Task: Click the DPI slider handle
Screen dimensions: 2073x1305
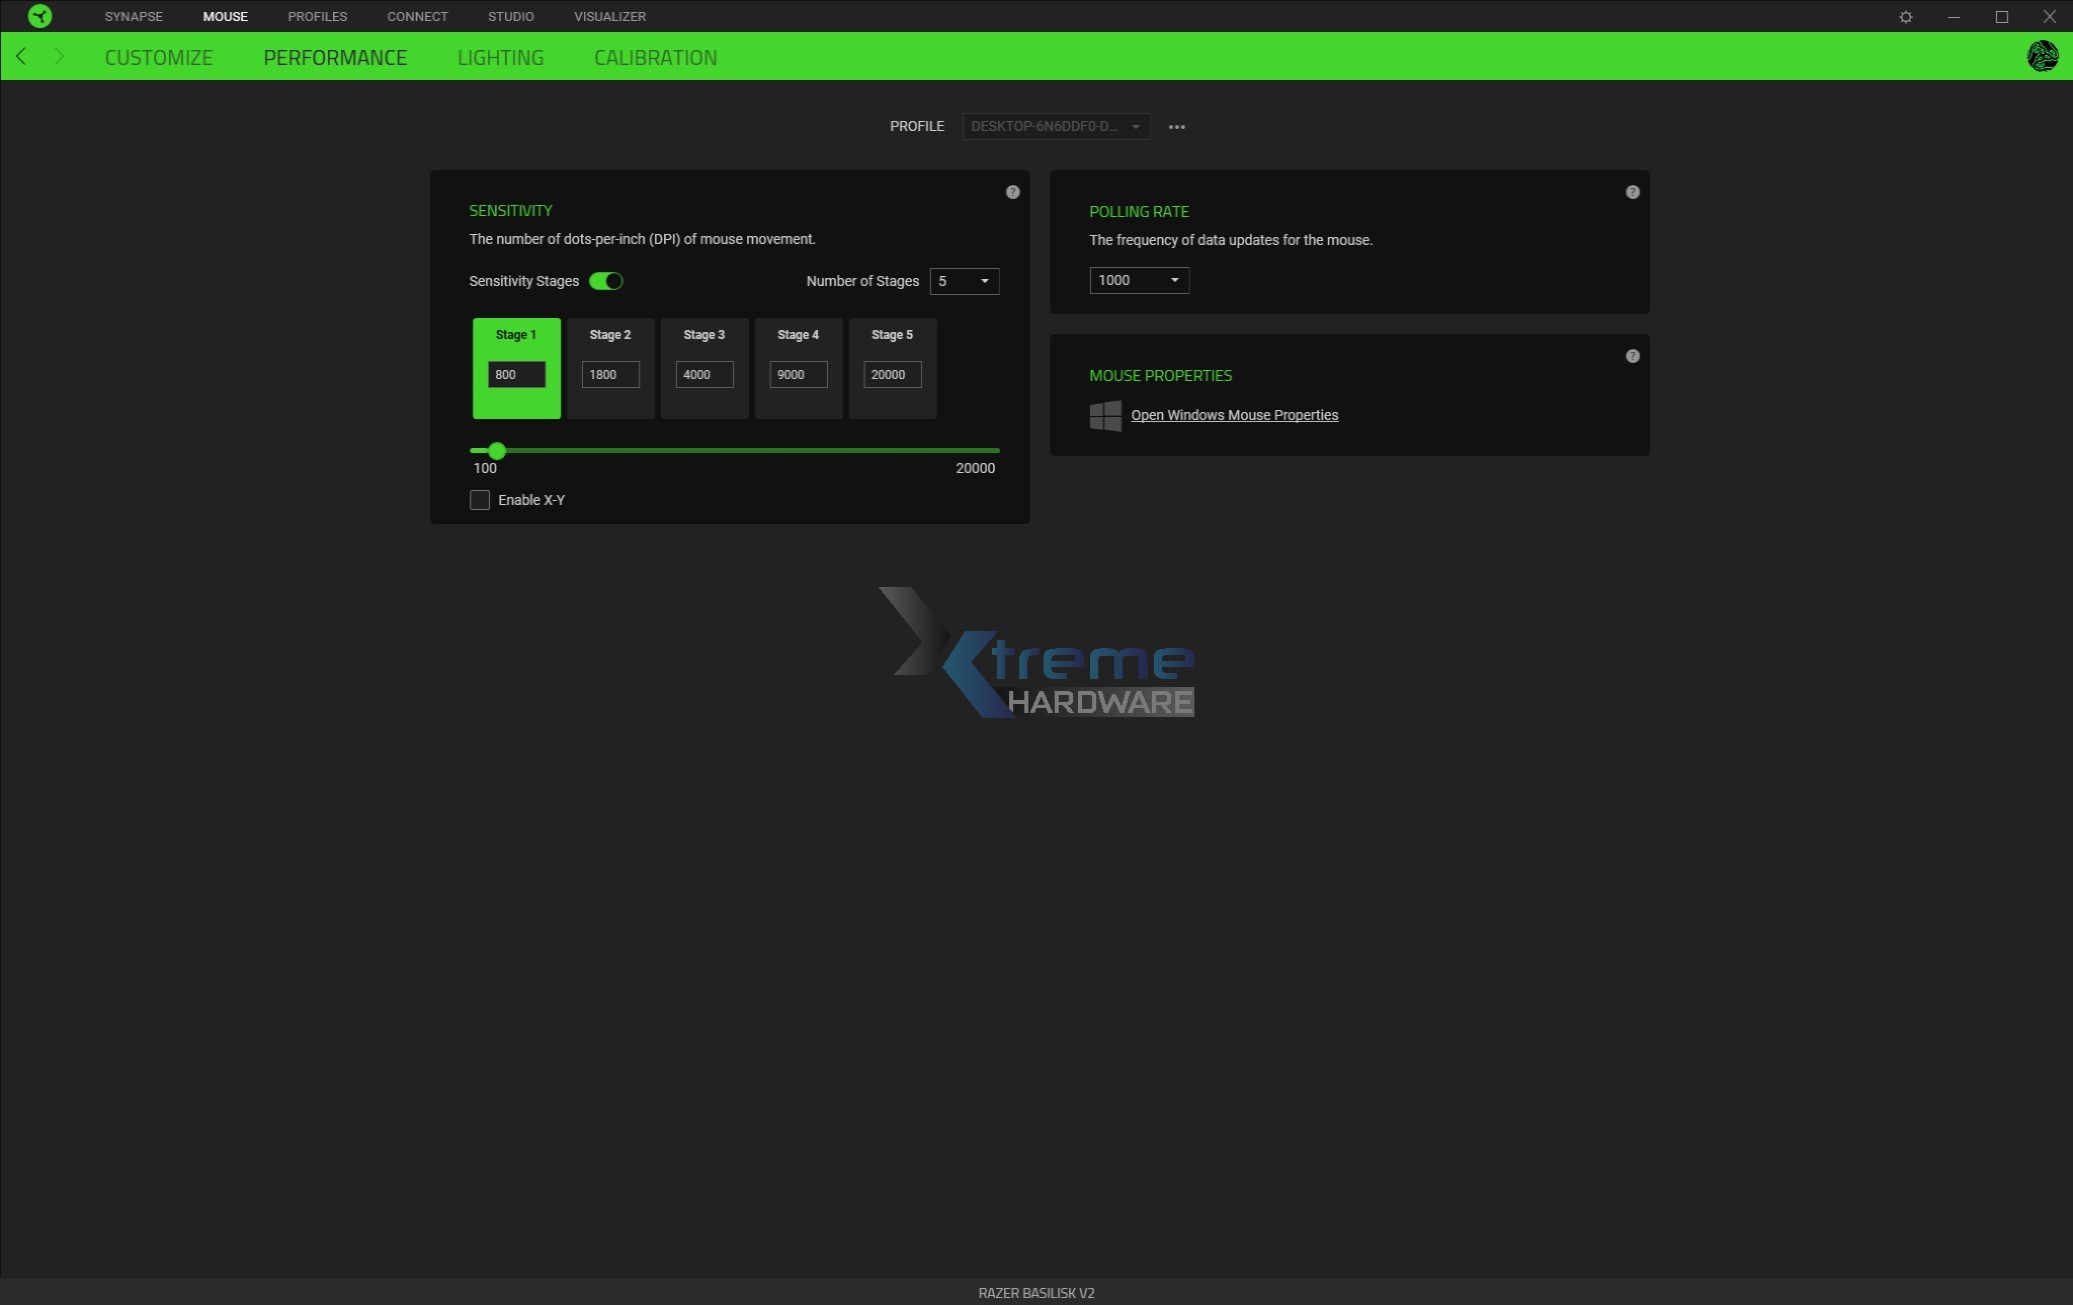Action: coord(497,451)
